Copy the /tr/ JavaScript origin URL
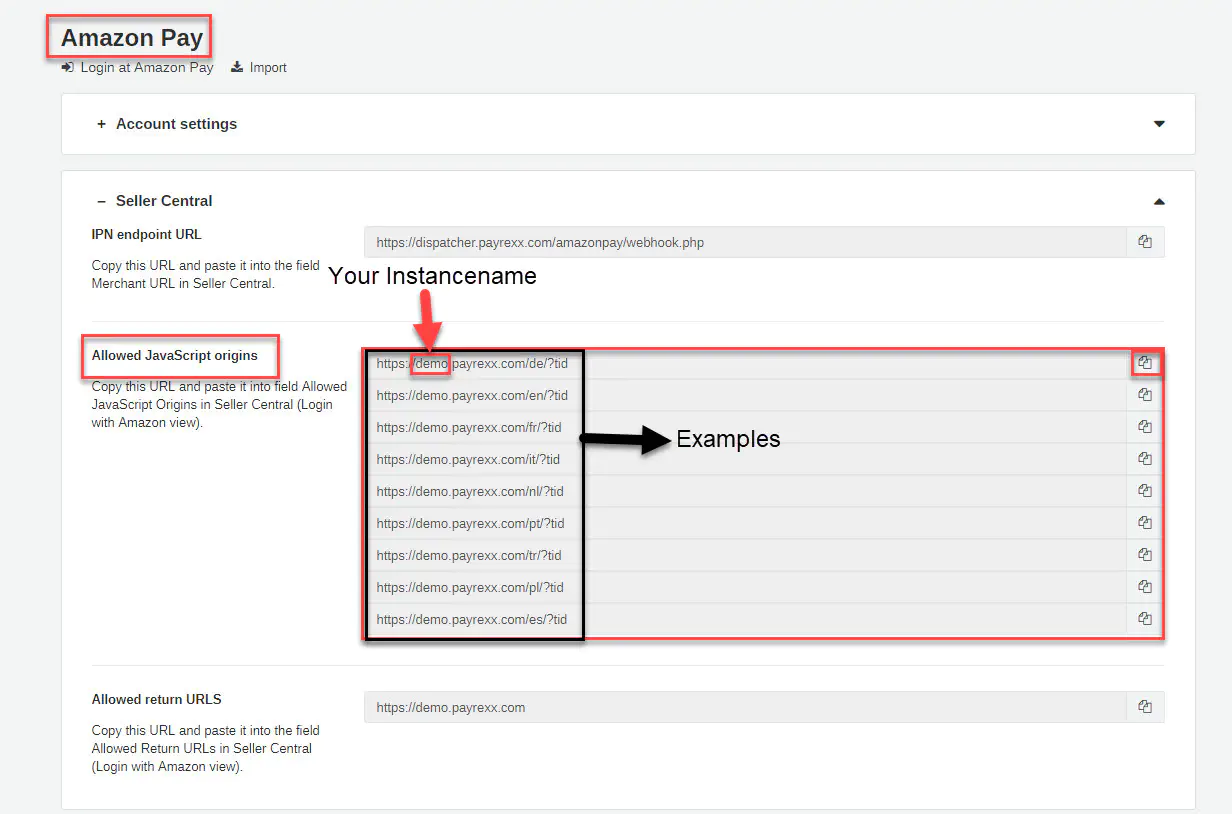 pos(1145,555)
